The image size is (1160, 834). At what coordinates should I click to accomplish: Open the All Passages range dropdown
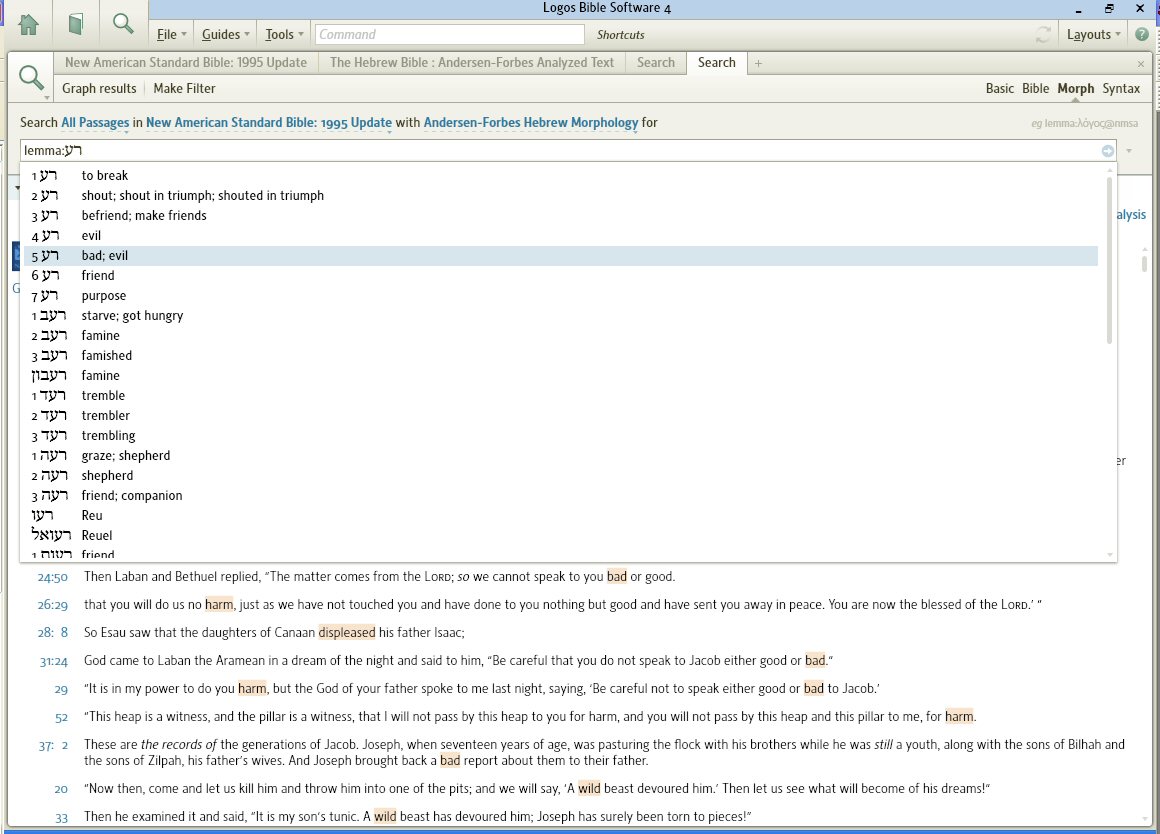[95, 123]
